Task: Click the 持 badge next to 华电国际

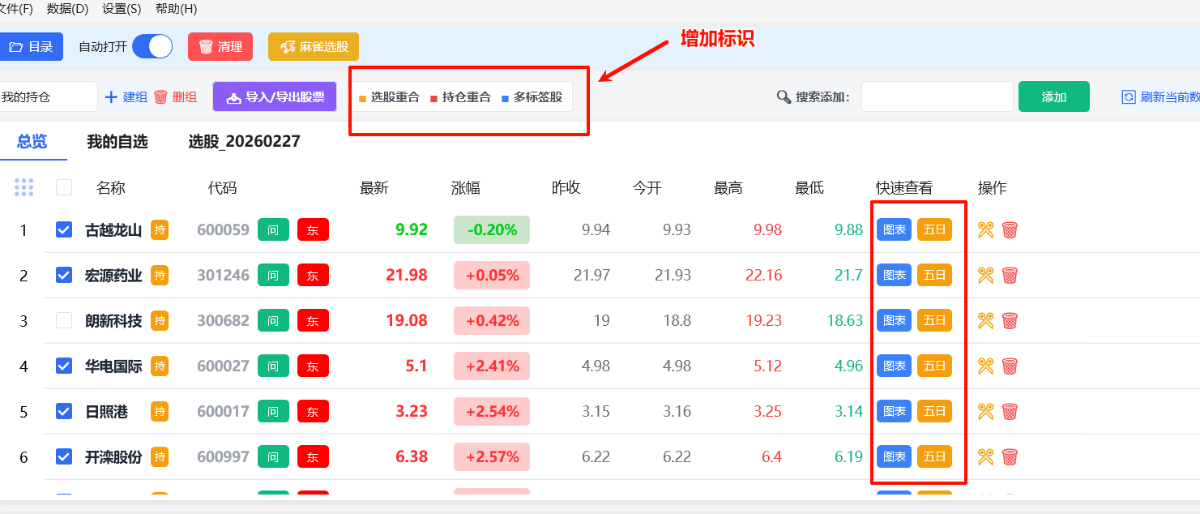Action: pyautogui.click(x=160, y=366)
